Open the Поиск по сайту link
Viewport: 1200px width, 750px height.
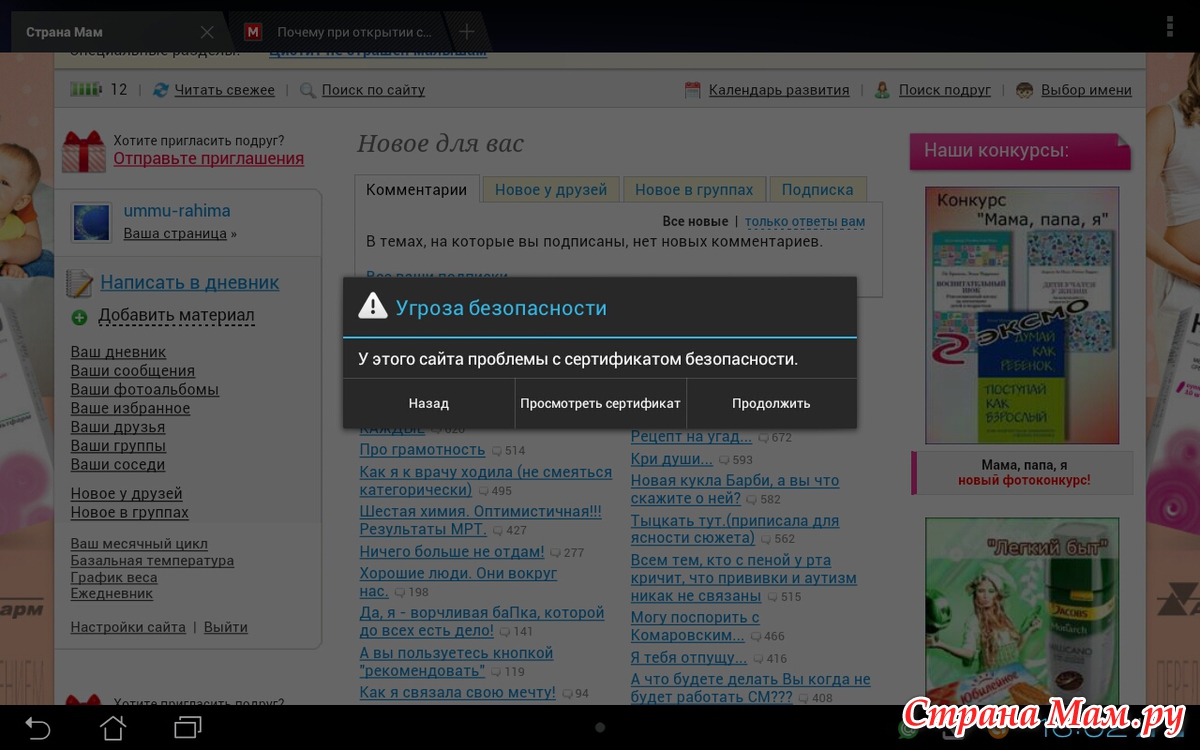(x=373, y=90)
